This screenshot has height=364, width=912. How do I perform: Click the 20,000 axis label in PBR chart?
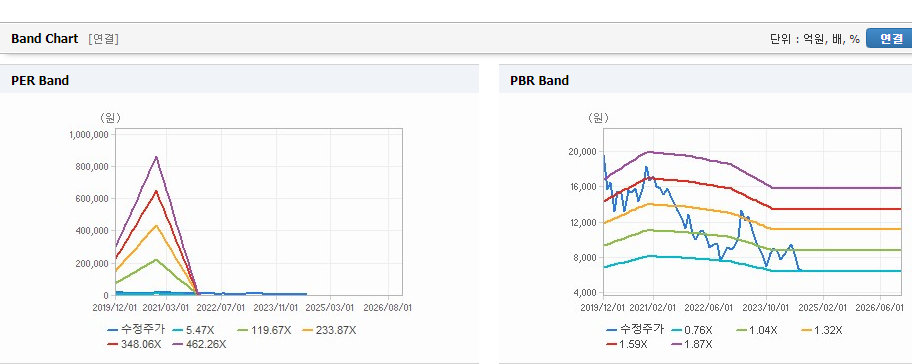(x=583, y=152)
